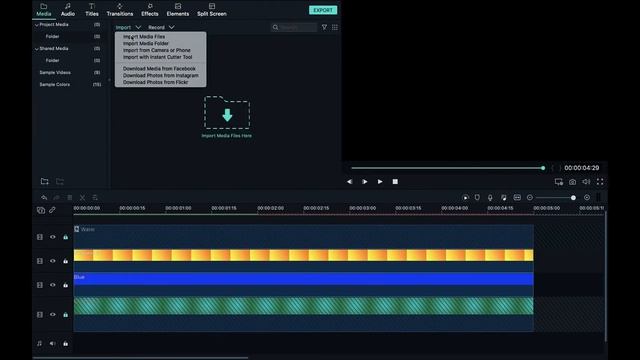Click the subtitle icon beside audio mixer
The image size is (640, 360).
pyautogui.click(x=517, y=198)
